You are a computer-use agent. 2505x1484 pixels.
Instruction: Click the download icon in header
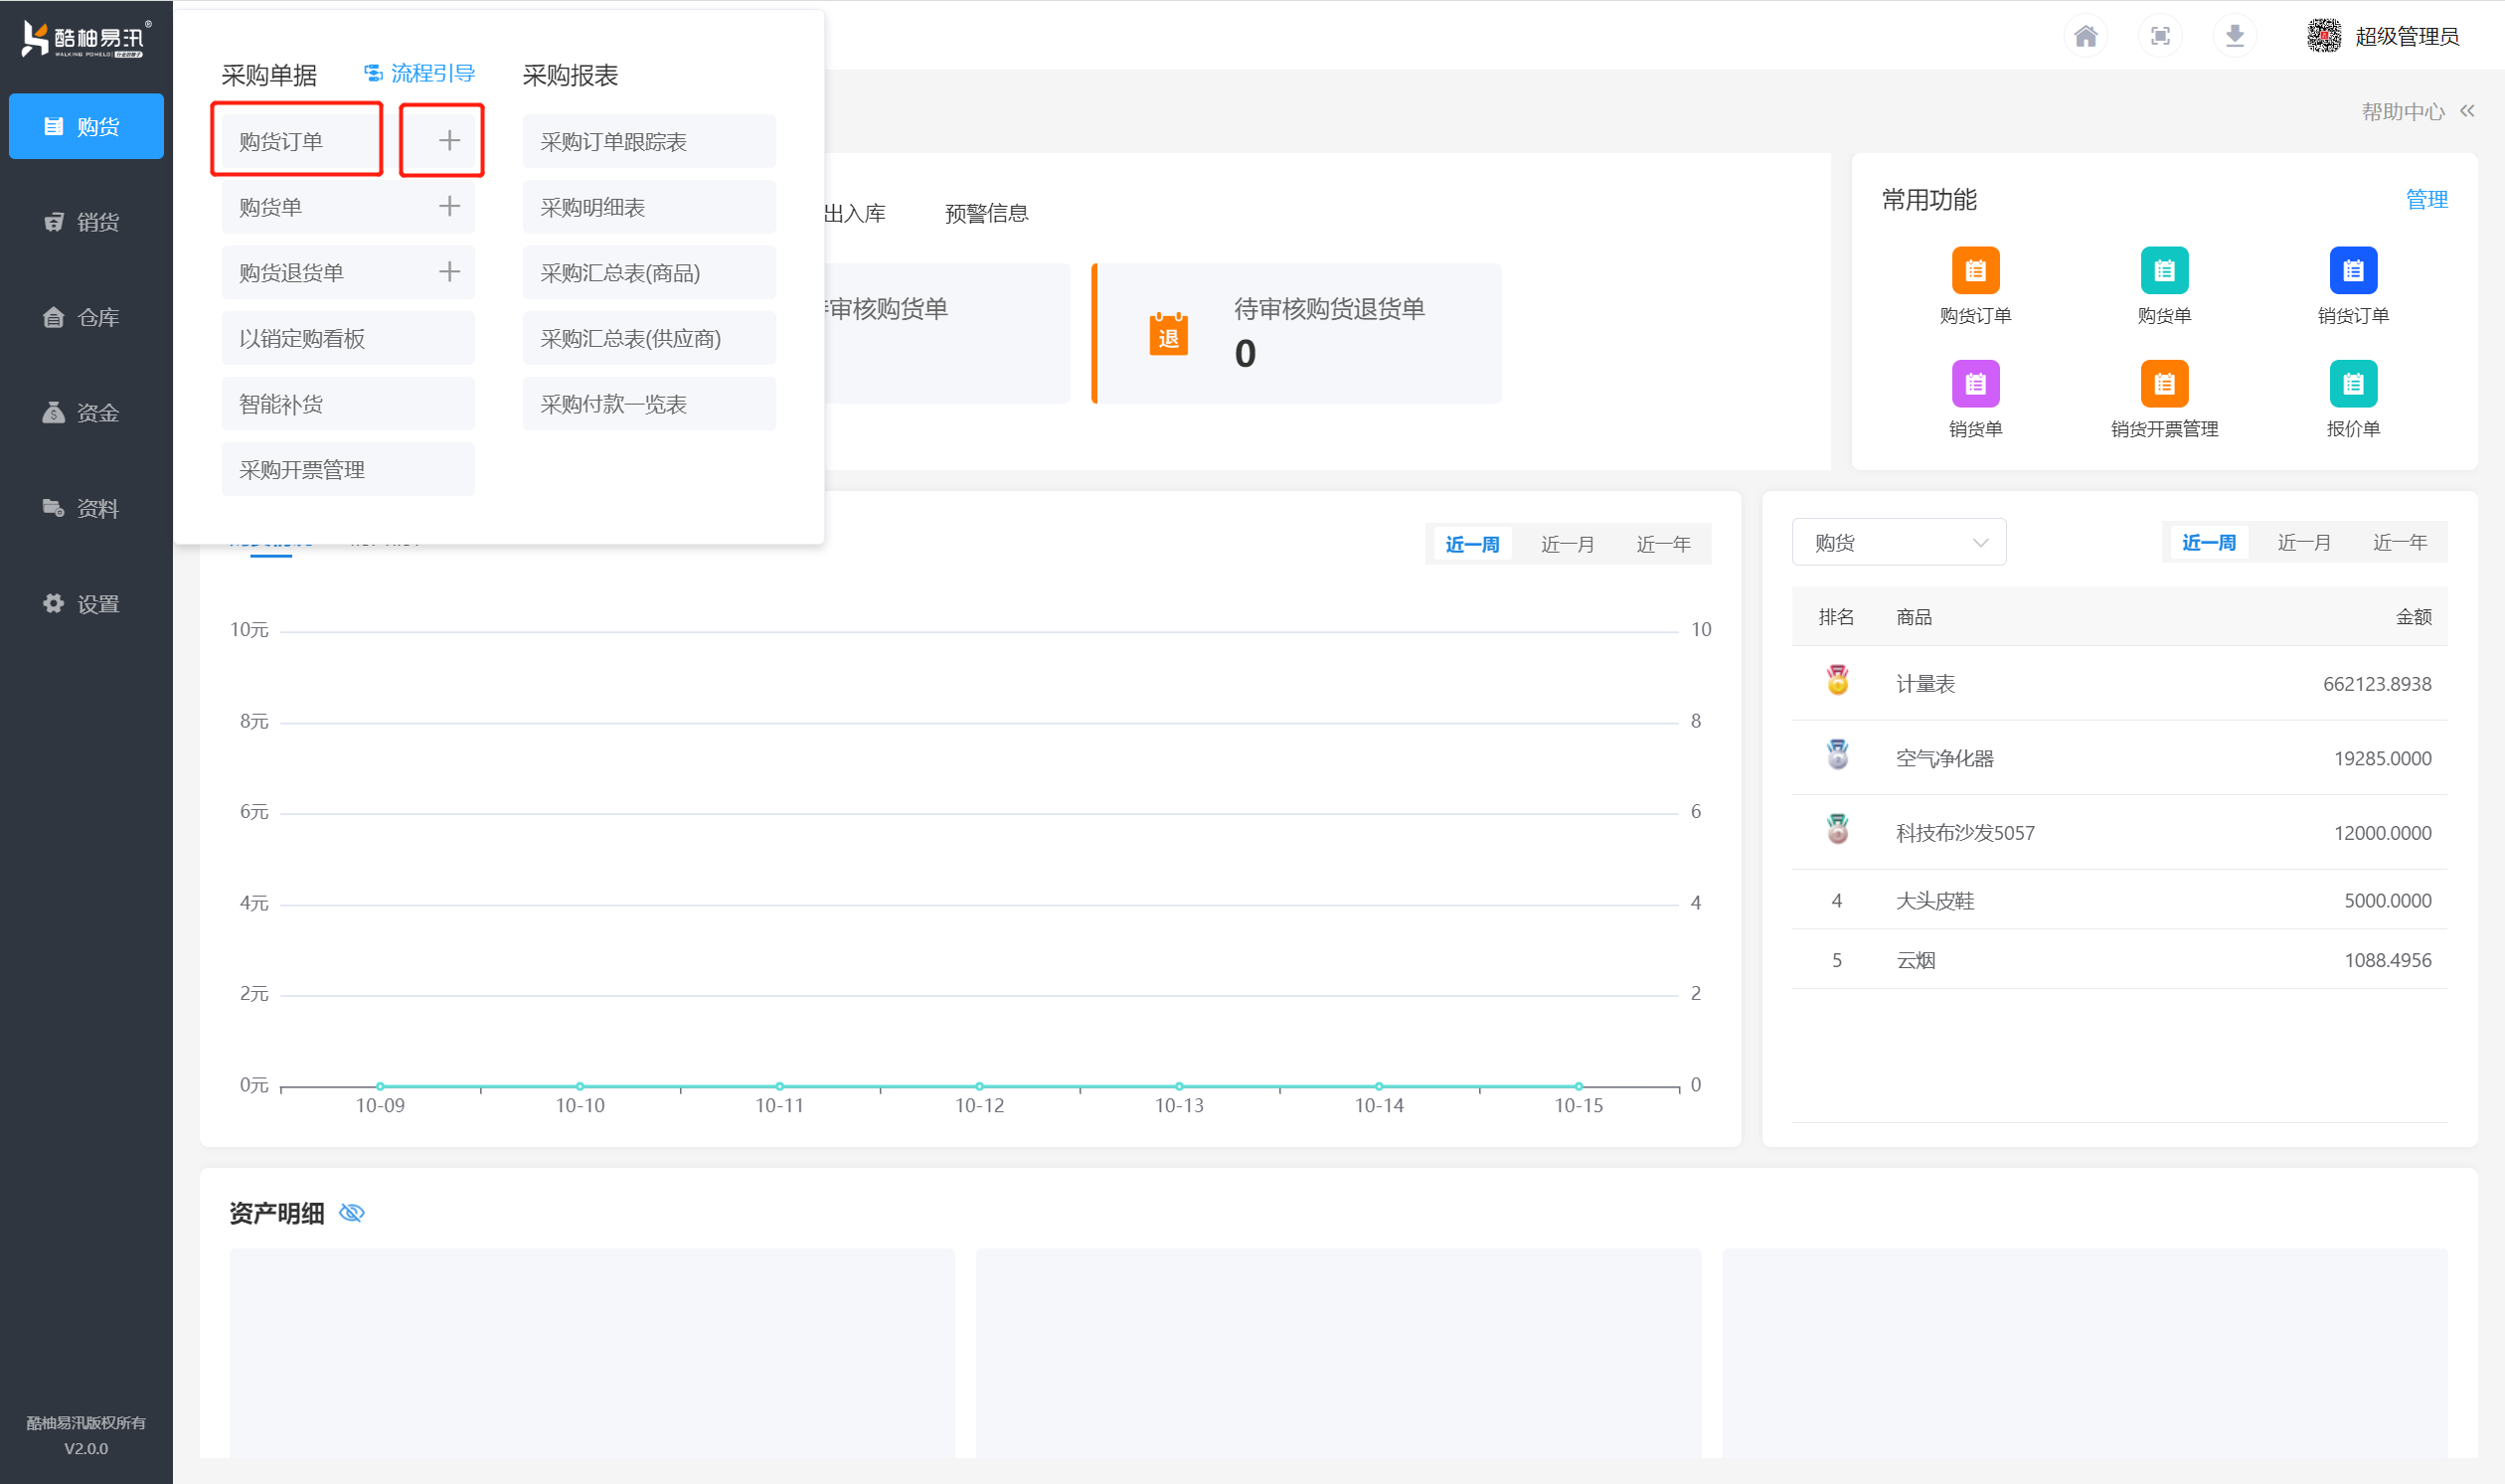point(2235,37)
